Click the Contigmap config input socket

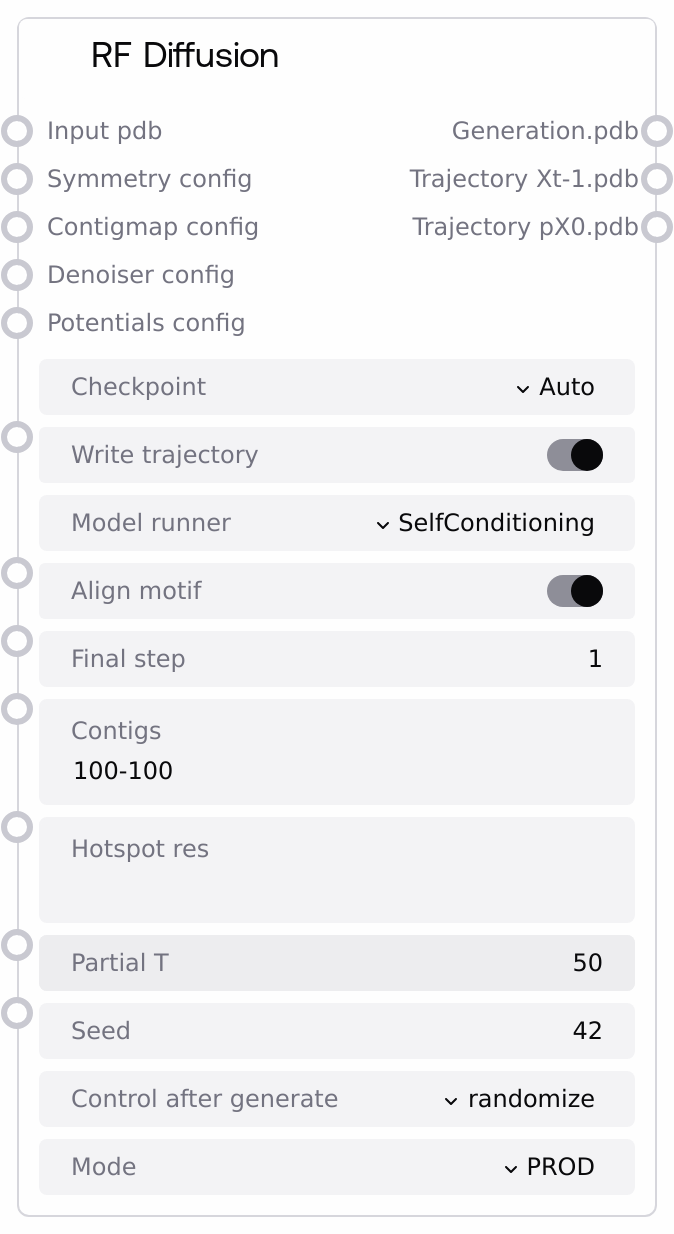coord(17,227)
